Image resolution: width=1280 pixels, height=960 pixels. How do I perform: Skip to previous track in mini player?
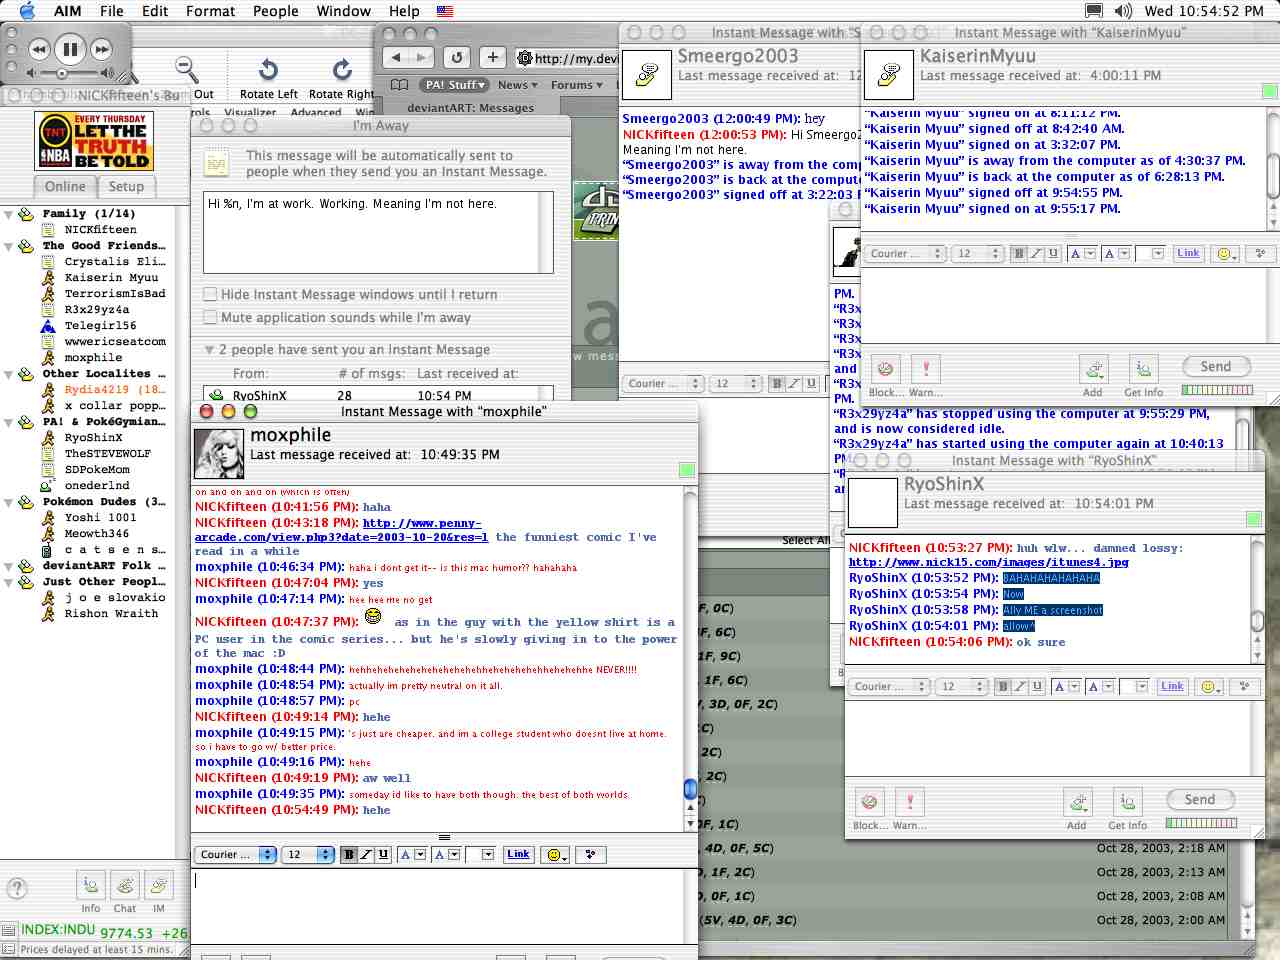tap(39, 49)
